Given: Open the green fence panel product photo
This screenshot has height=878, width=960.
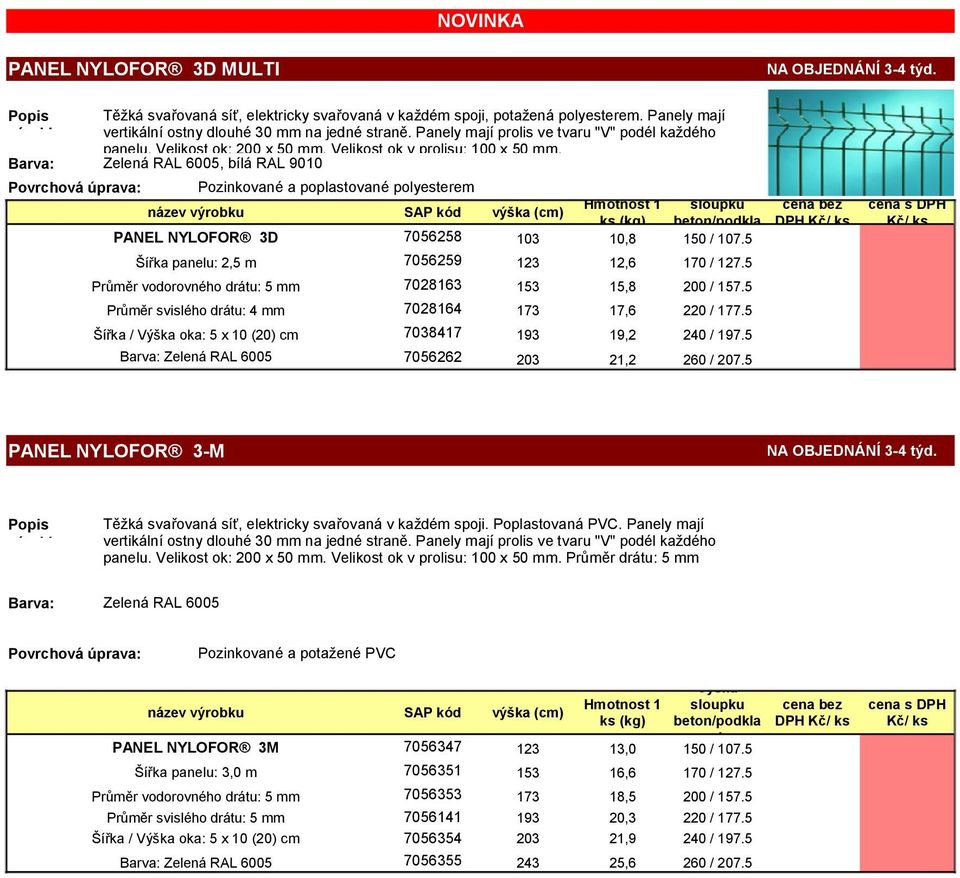Looking at the screenshot, I should [861, 143].
